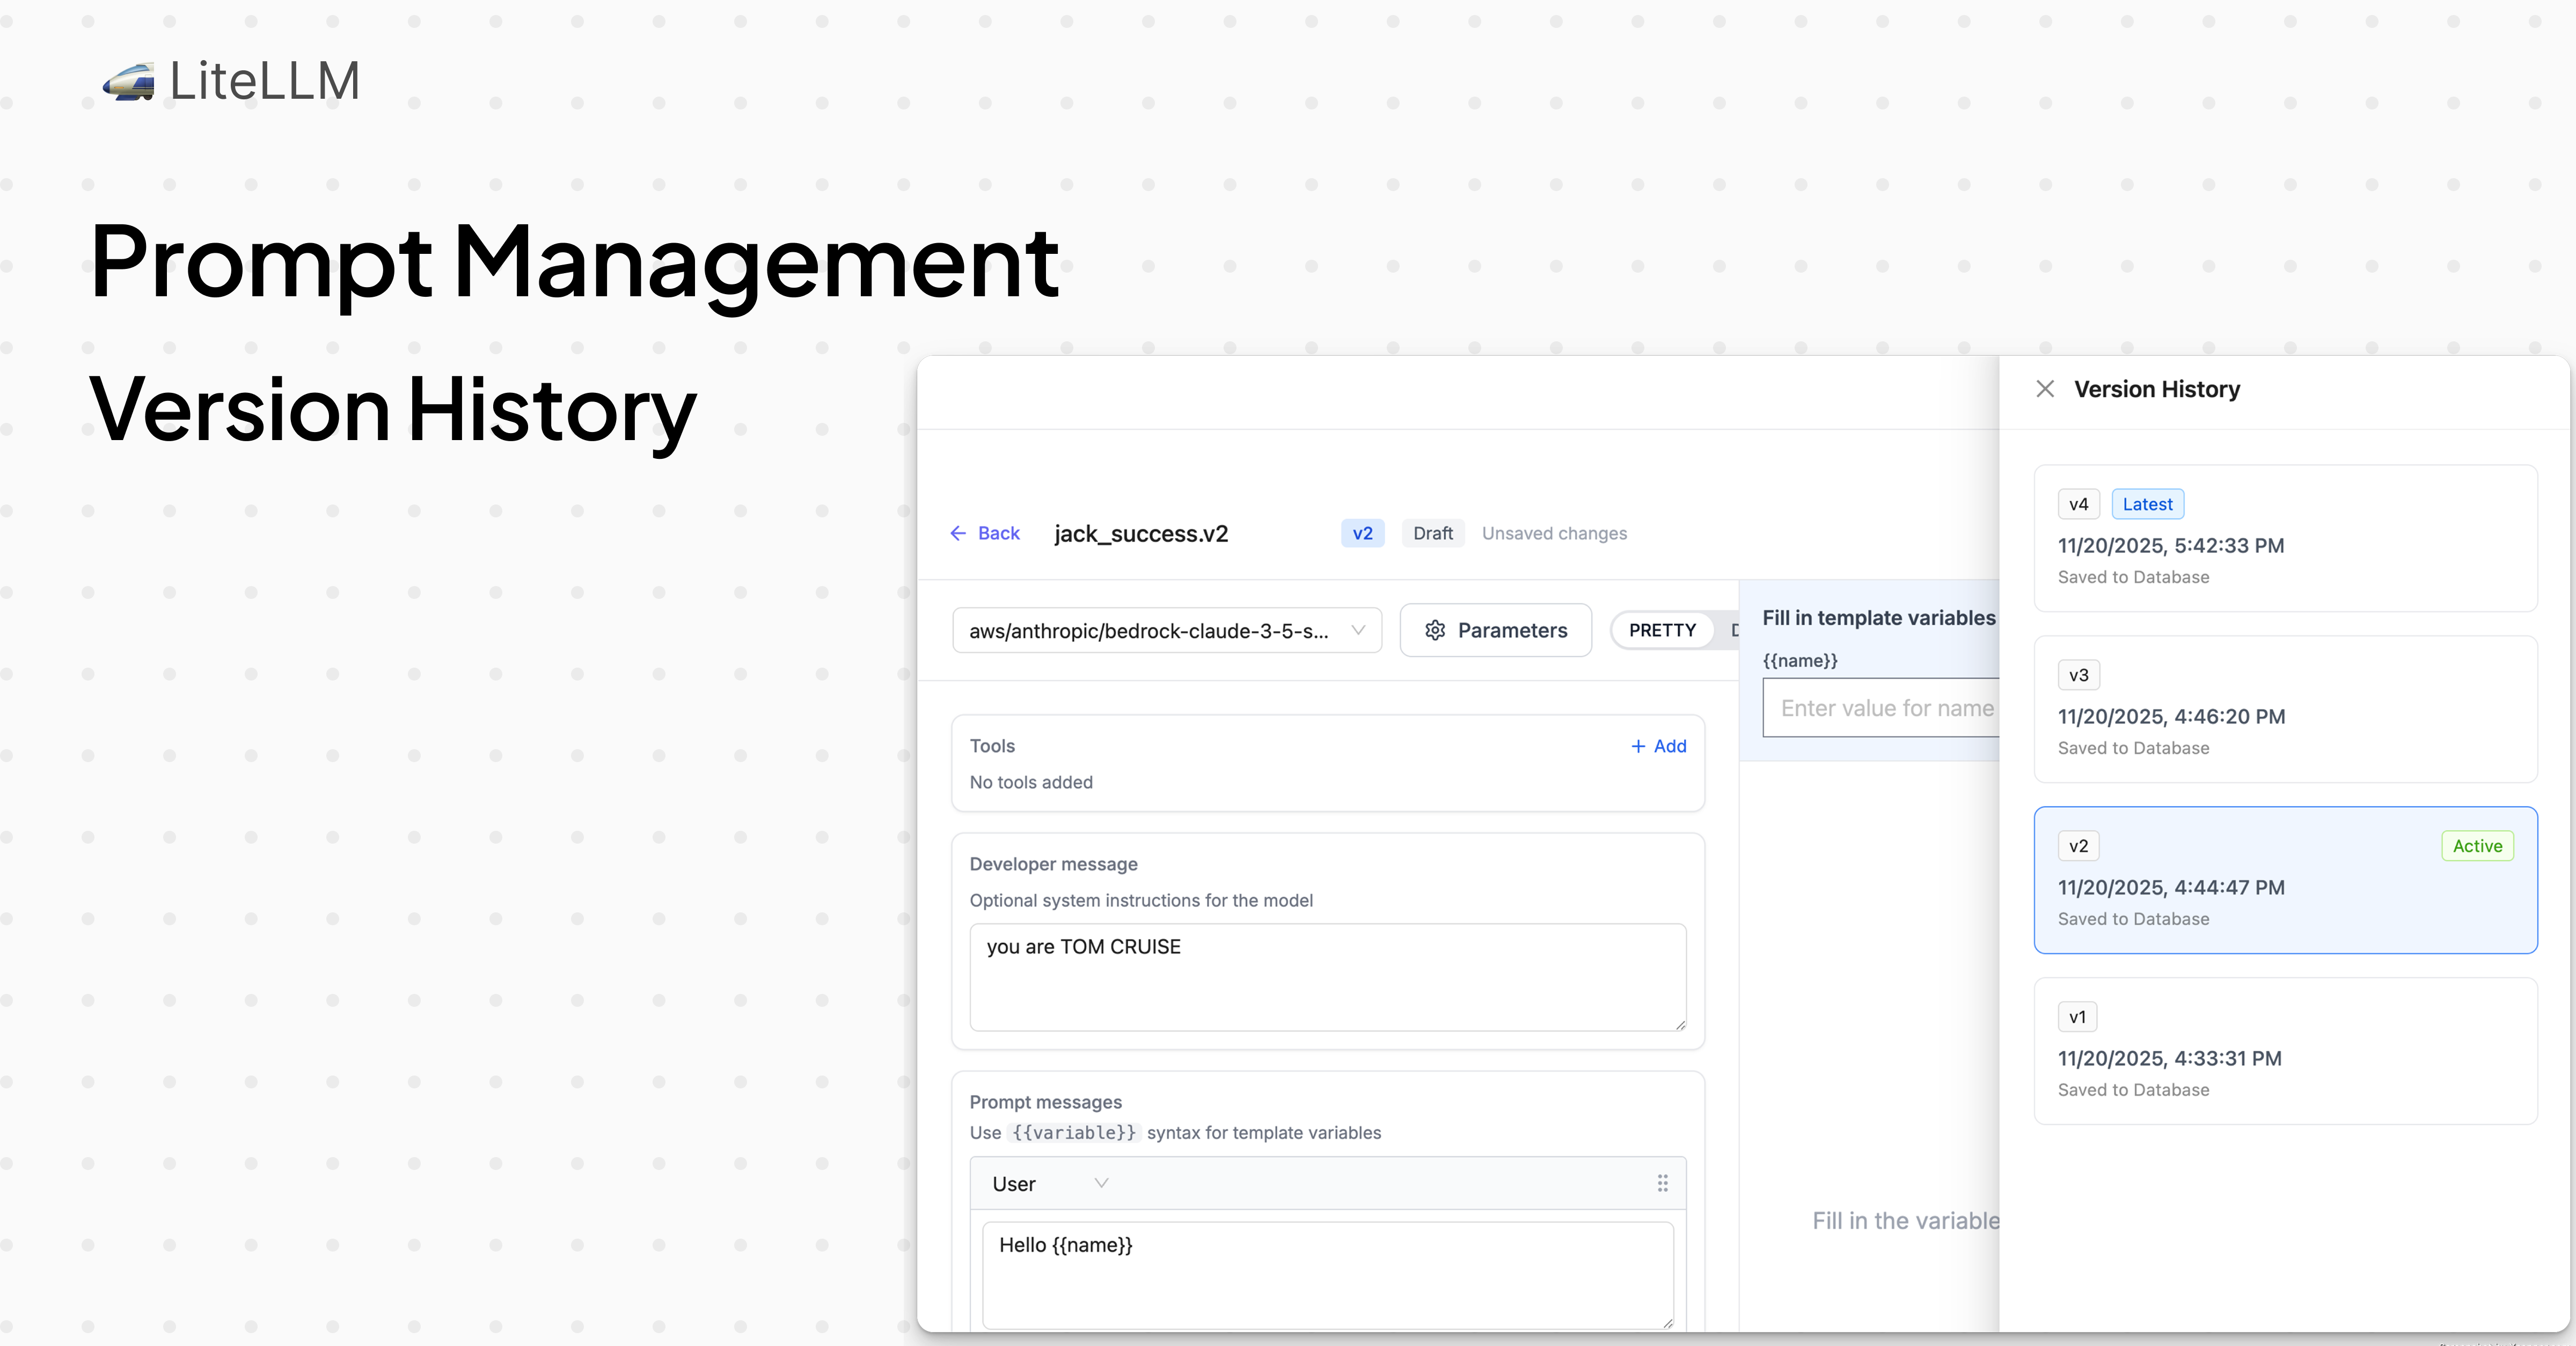Click the v2 version badge in header
The height and width of the screenshot is (1346, 2576).
1362,533
